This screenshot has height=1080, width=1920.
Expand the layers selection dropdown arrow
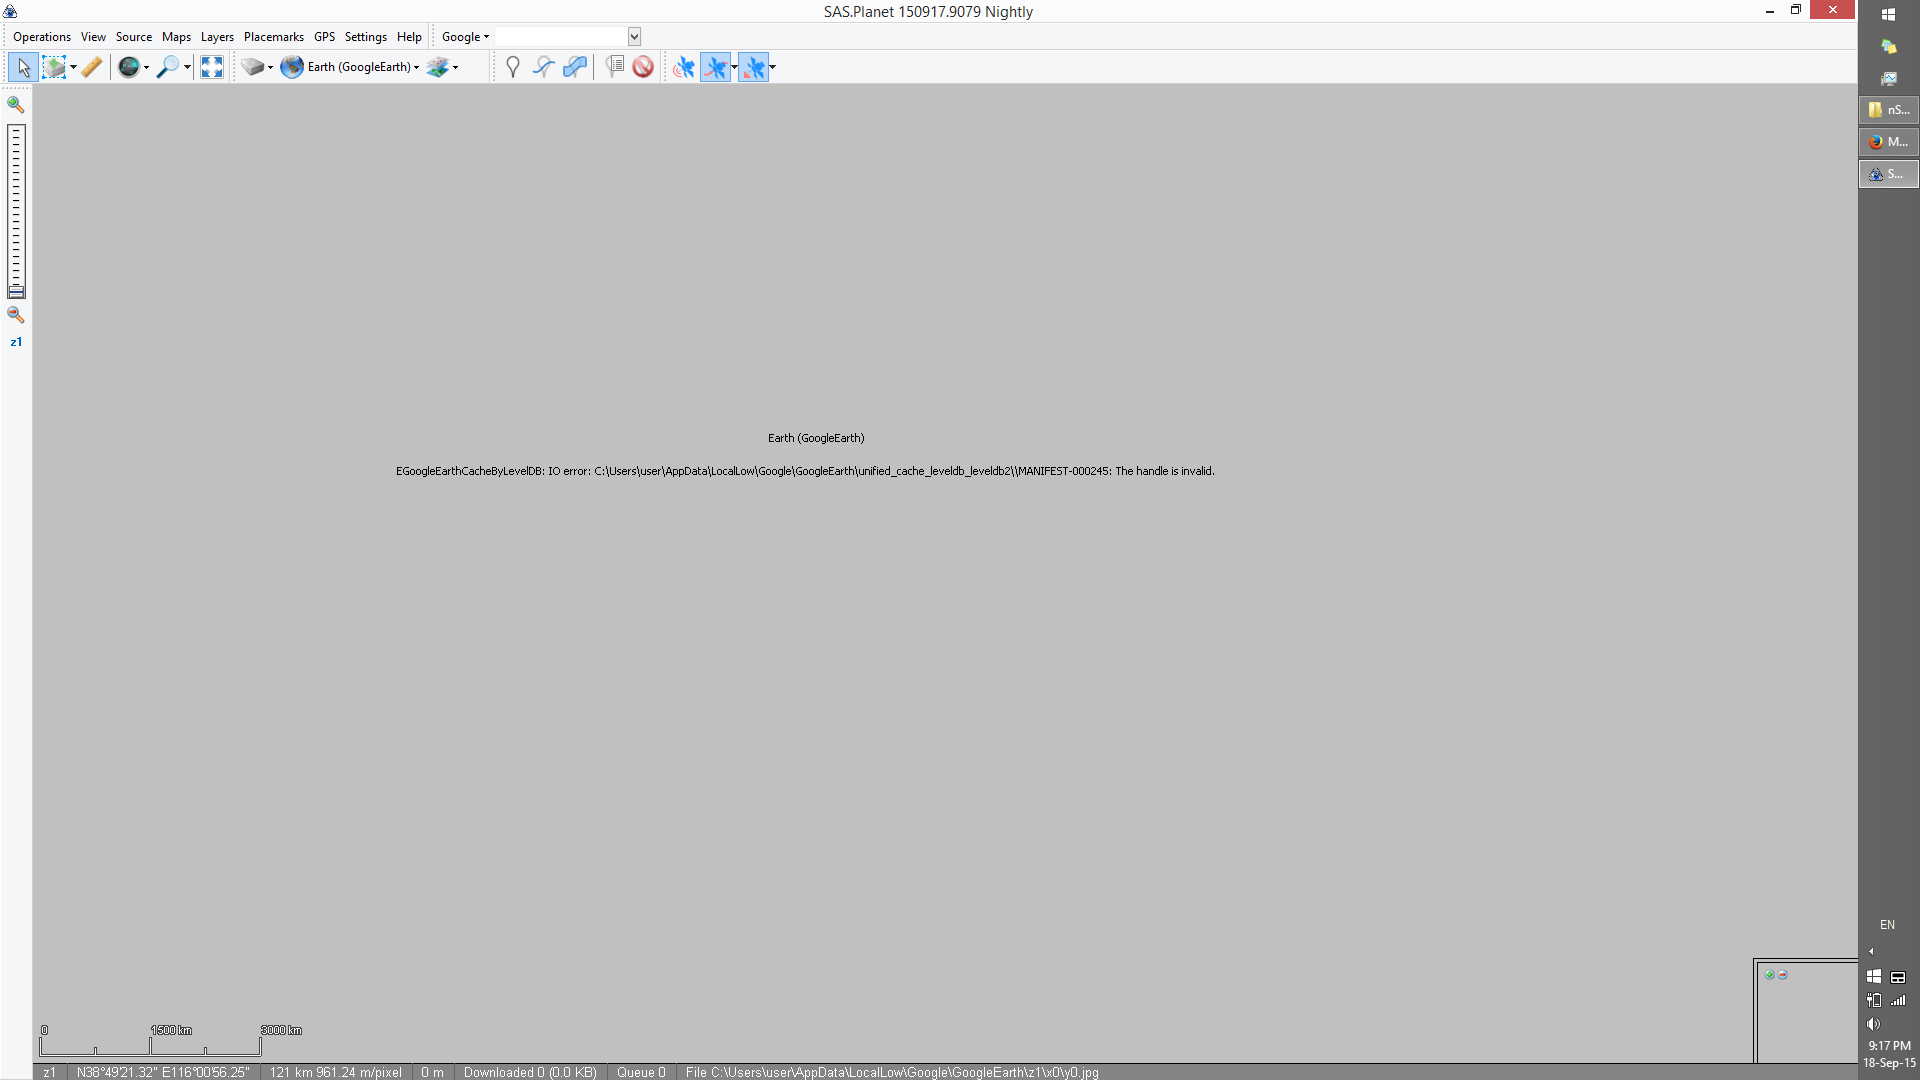456,67
